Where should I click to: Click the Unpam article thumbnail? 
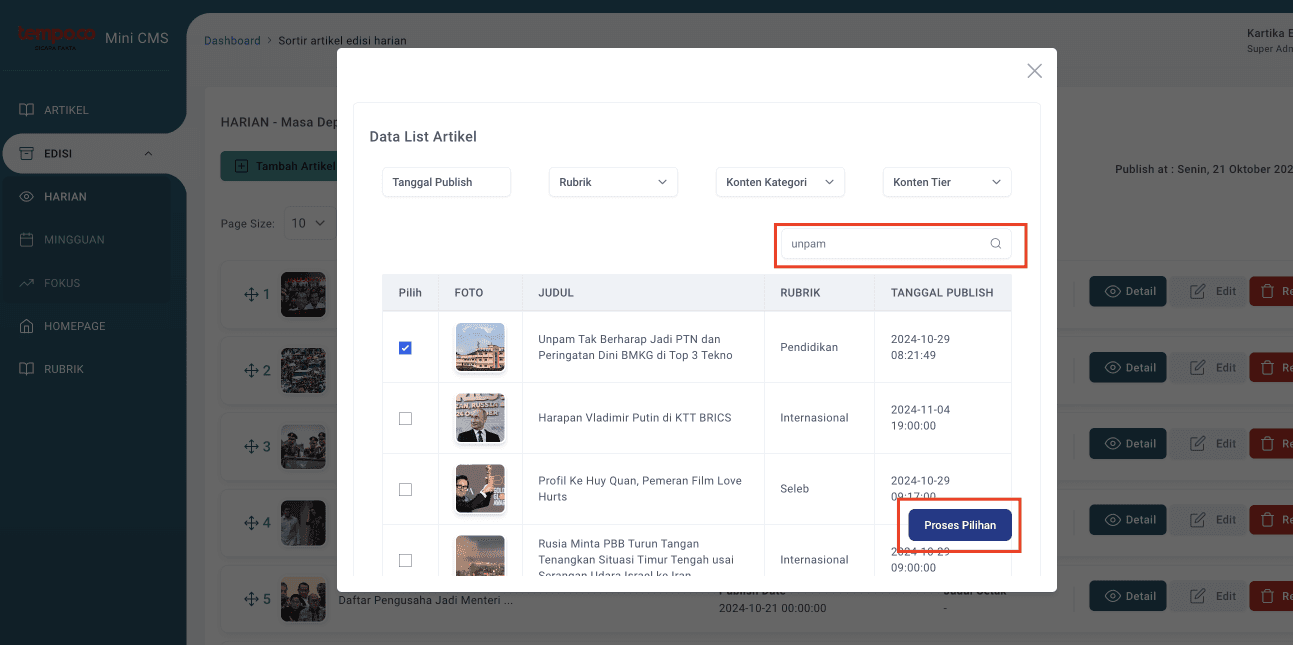480,347
